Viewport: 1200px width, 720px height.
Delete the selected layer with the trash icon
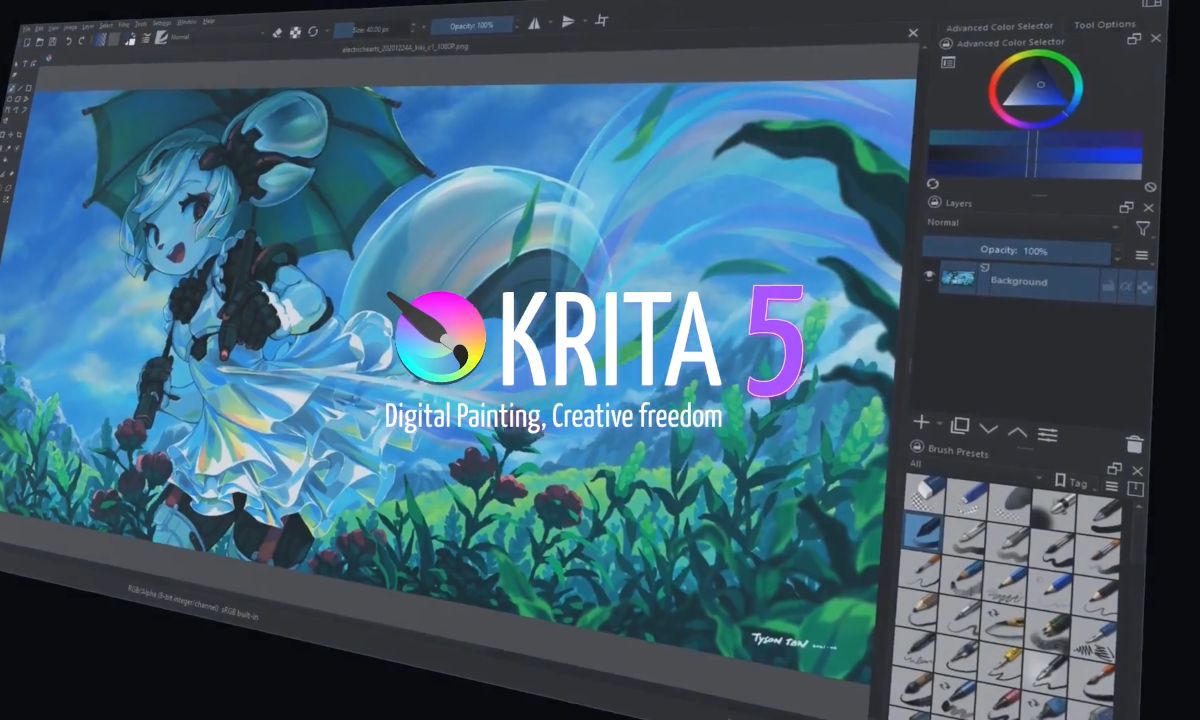(x=1134, y=443)
